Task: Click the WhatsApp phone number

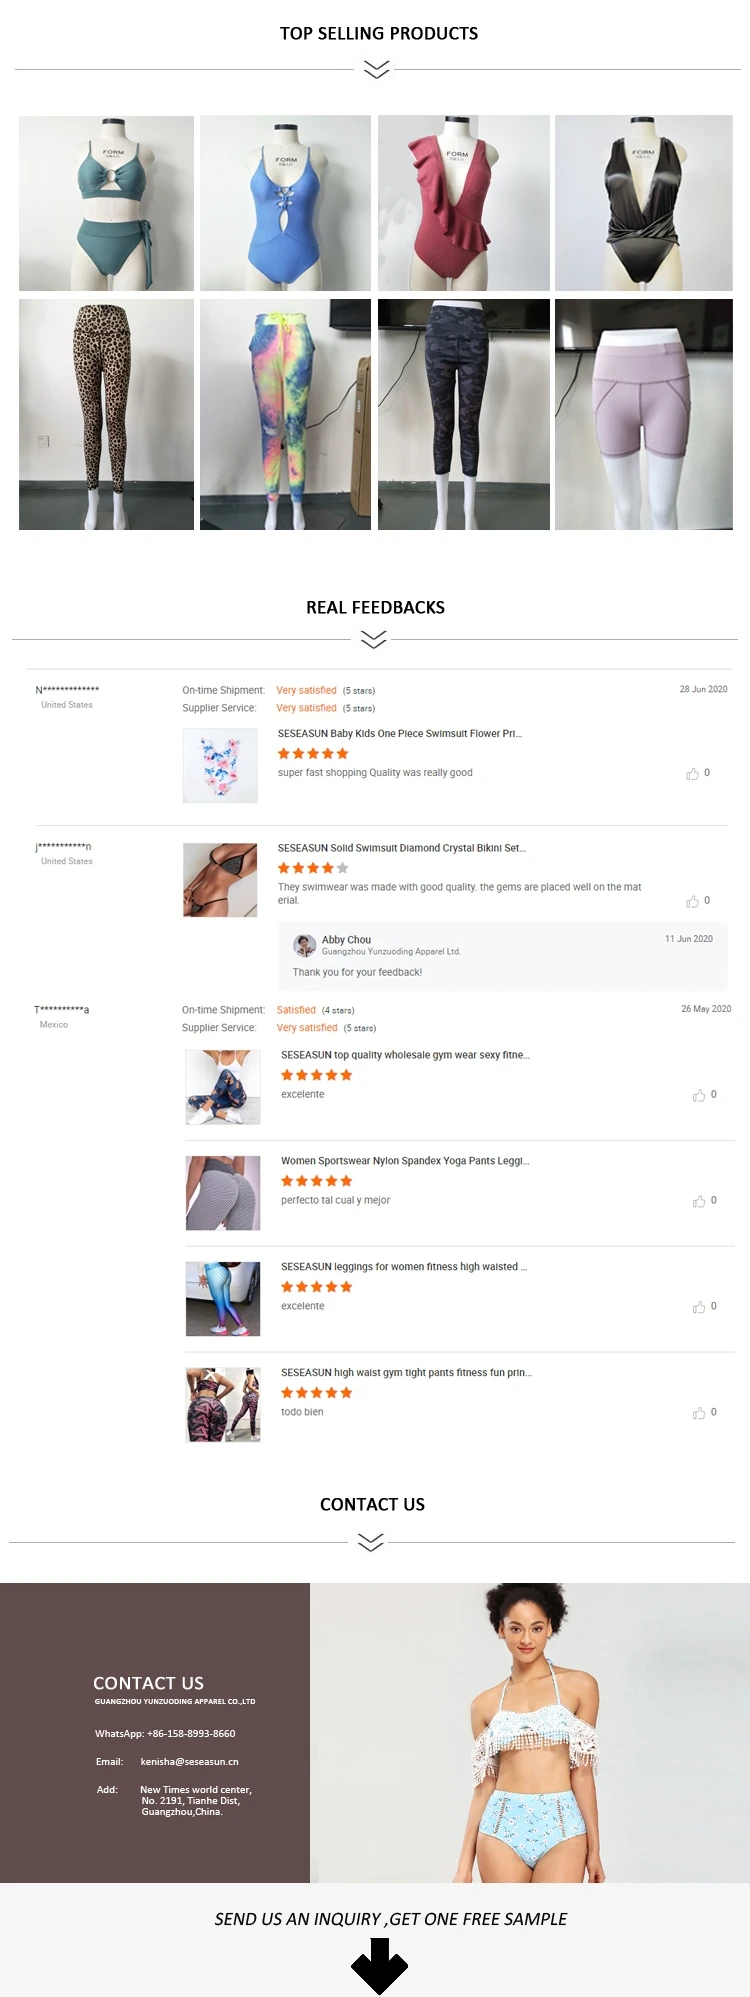Action: pyautogui.click(x=191, y=1734)
